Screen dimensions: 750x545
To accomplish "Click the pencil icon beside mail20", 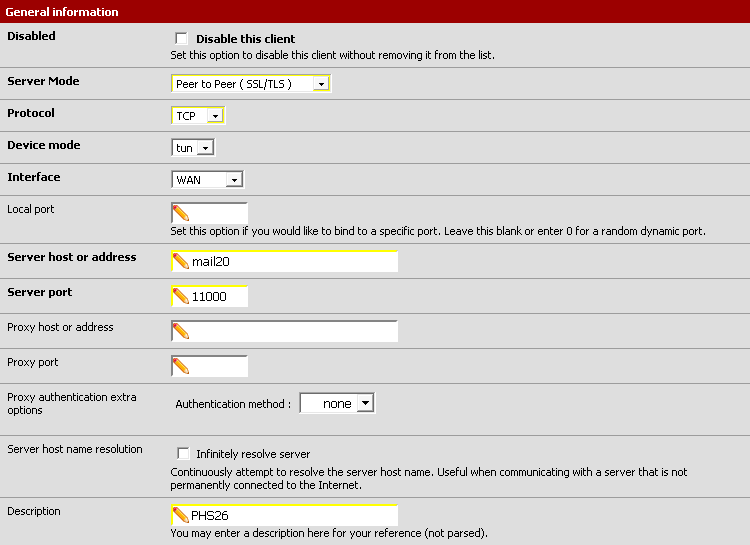I will [x=181, y=261].
